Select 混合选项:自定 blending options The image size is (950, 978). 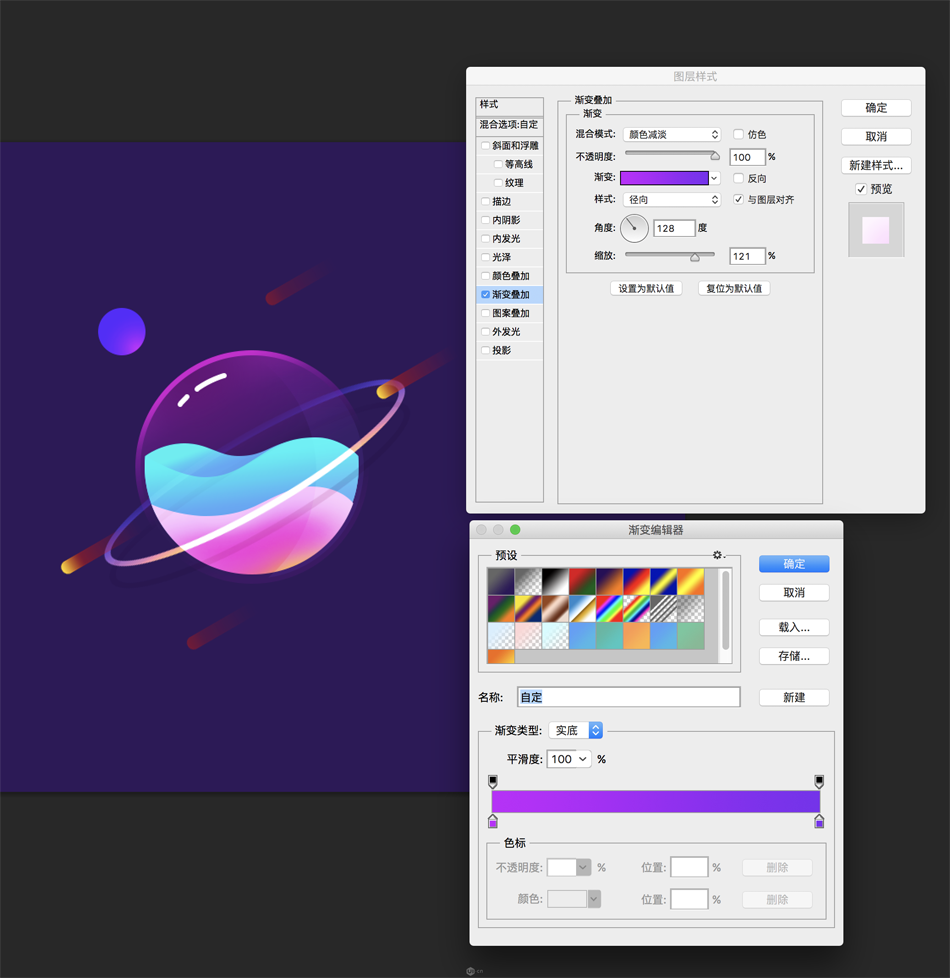509,125
